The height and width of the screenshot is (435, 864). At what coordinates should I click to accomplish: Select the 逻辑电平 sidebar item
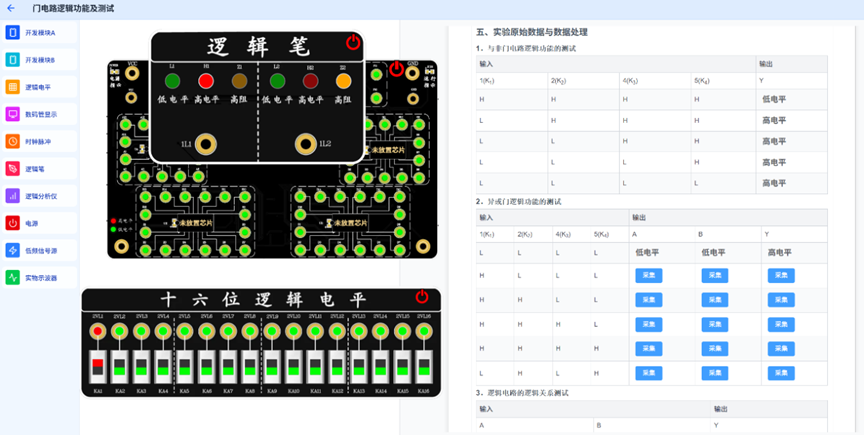coord(38,87)
